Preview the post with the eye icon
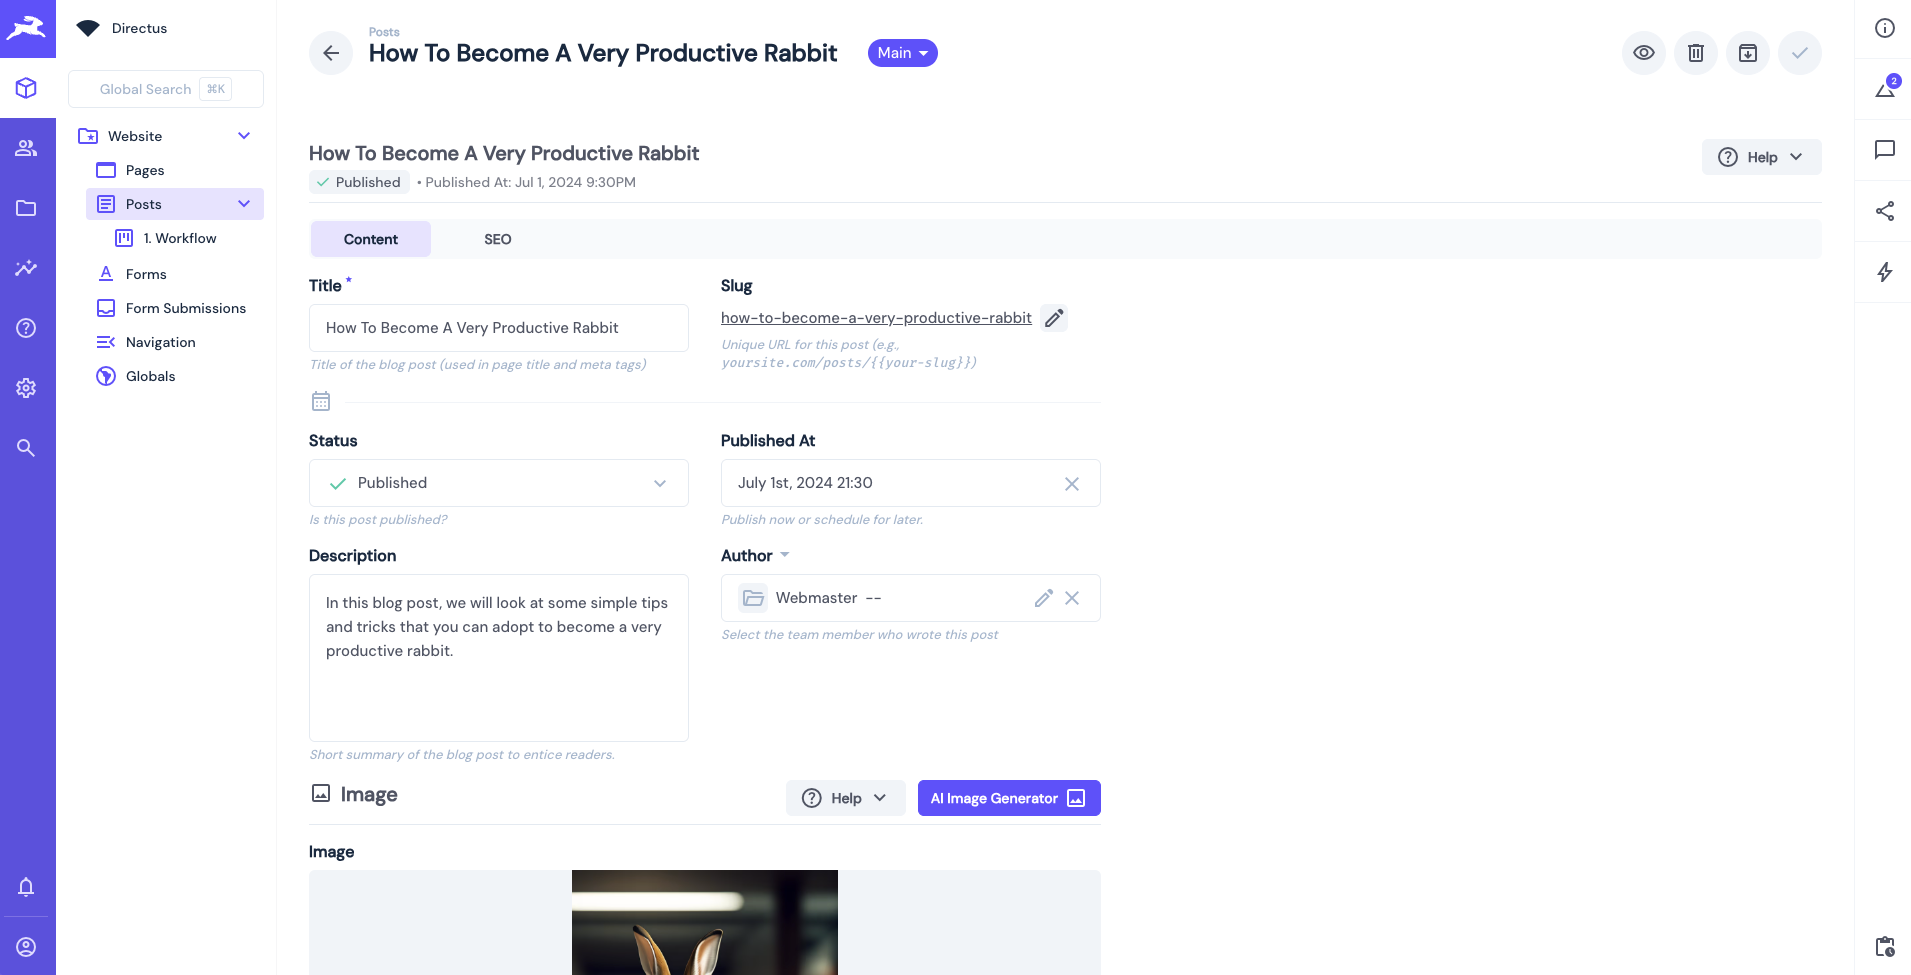1911x975 pixels. click(x=1644, y=53)
